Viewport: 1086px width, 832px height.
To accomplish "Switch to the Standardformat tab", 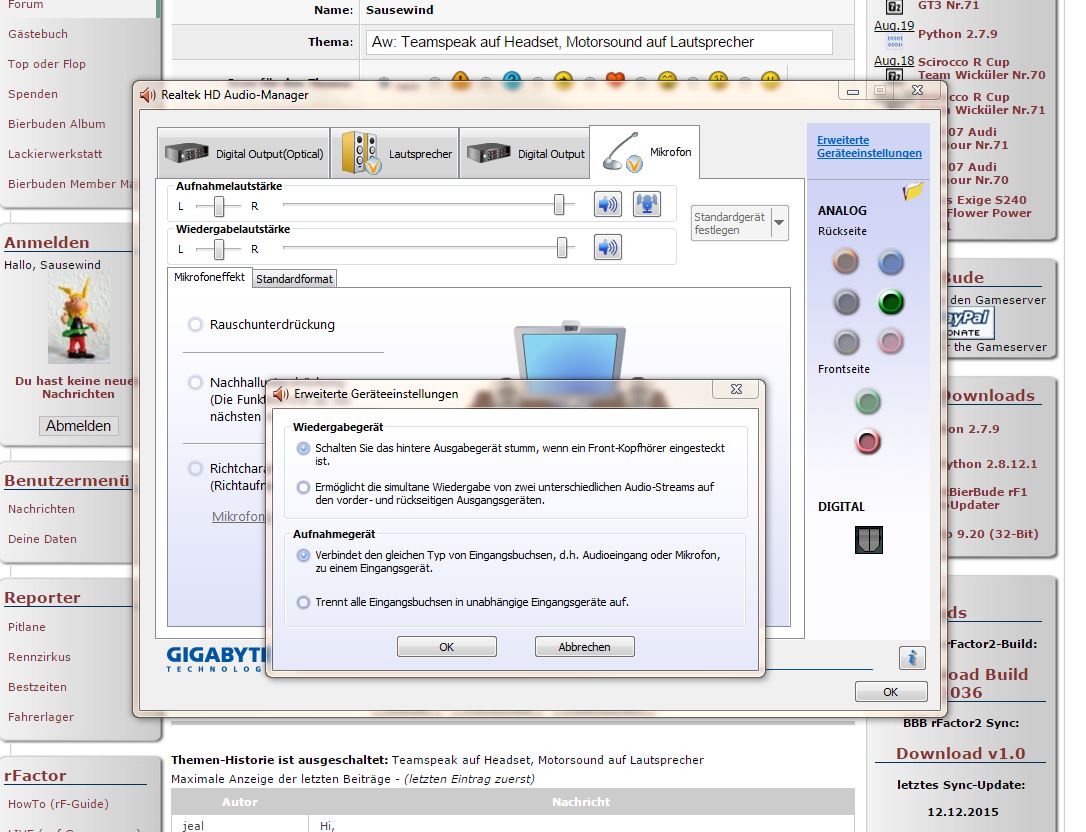I will [294, 279].
